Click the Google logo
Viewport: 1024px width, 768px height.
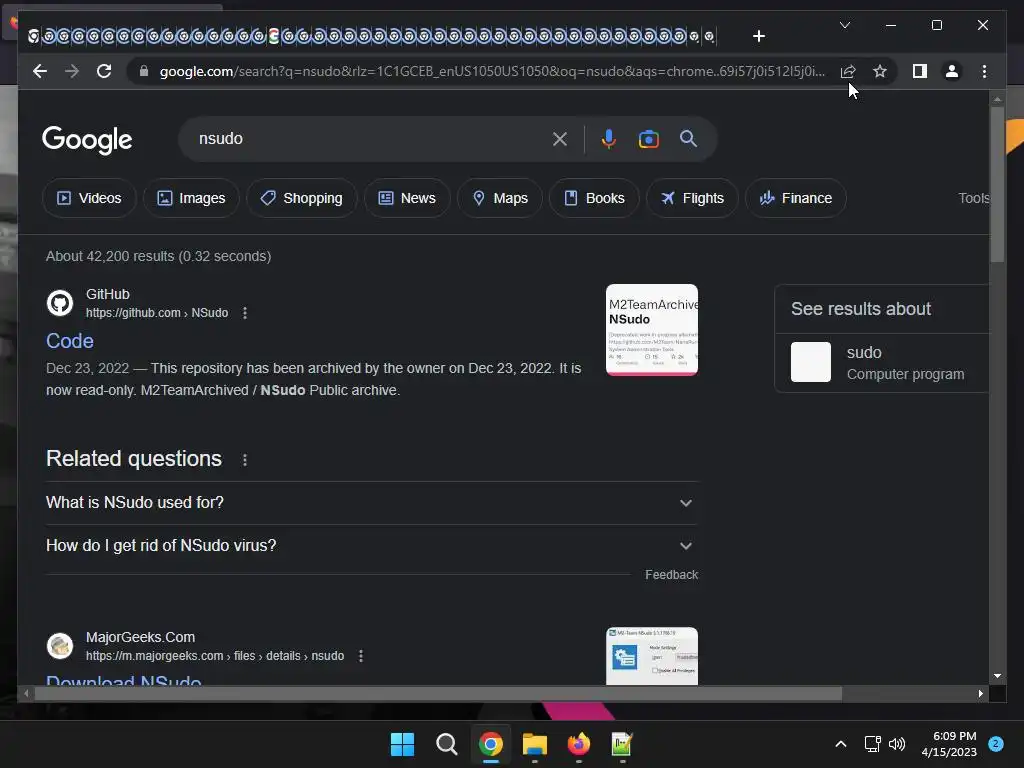pyautogui.click(x=88, y=140)
